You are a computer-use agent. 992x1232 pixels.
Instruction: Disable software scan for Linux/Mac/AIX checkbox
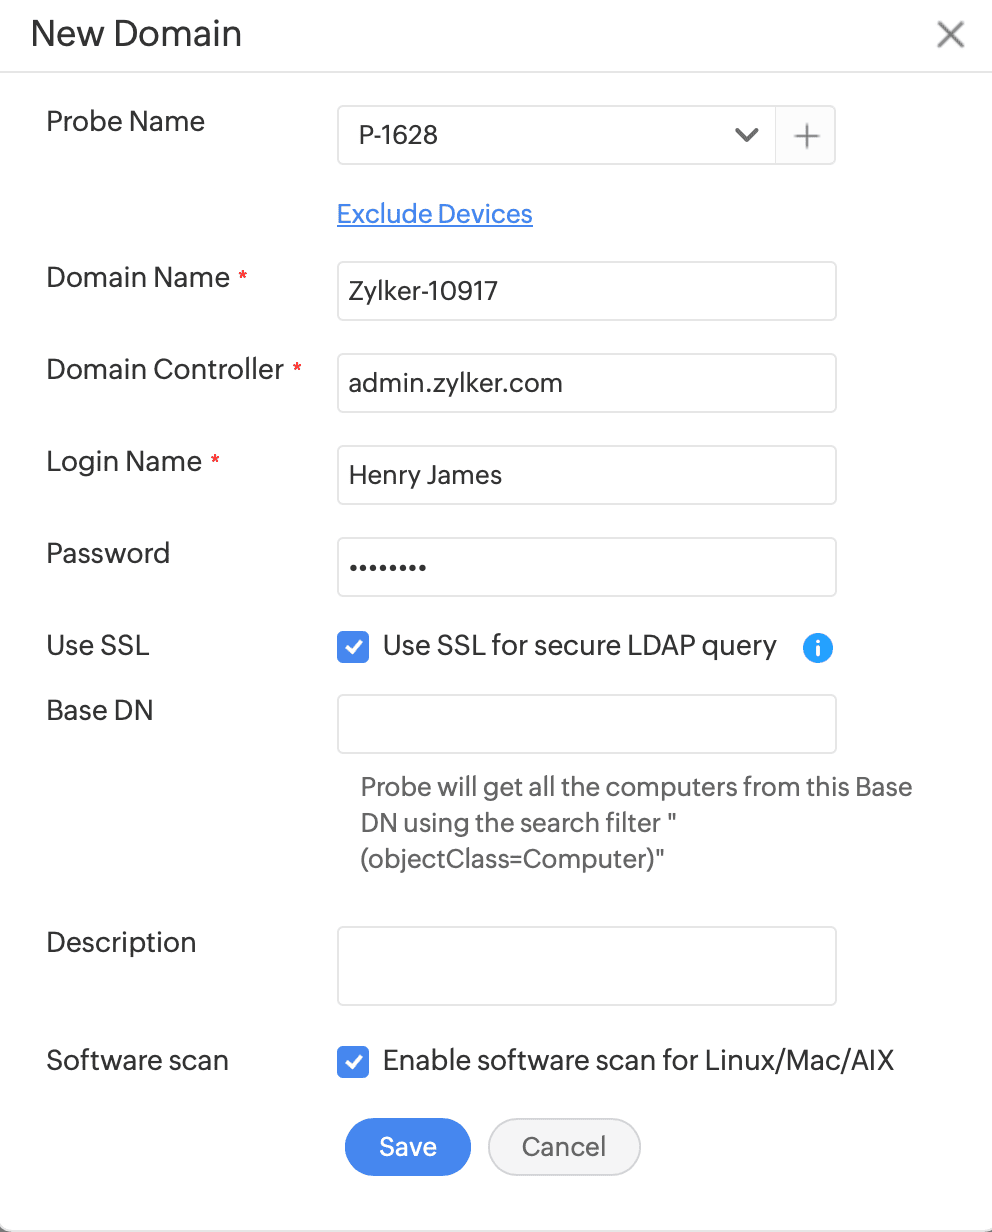pyautogui.click(x=352, y=1061)
